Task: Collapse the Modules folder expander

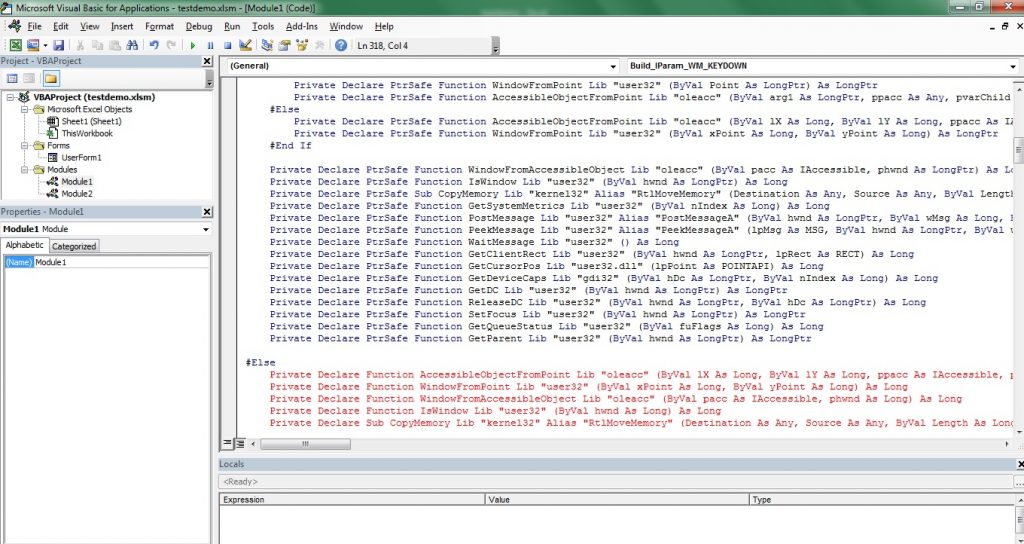Action: click(24, 170)
